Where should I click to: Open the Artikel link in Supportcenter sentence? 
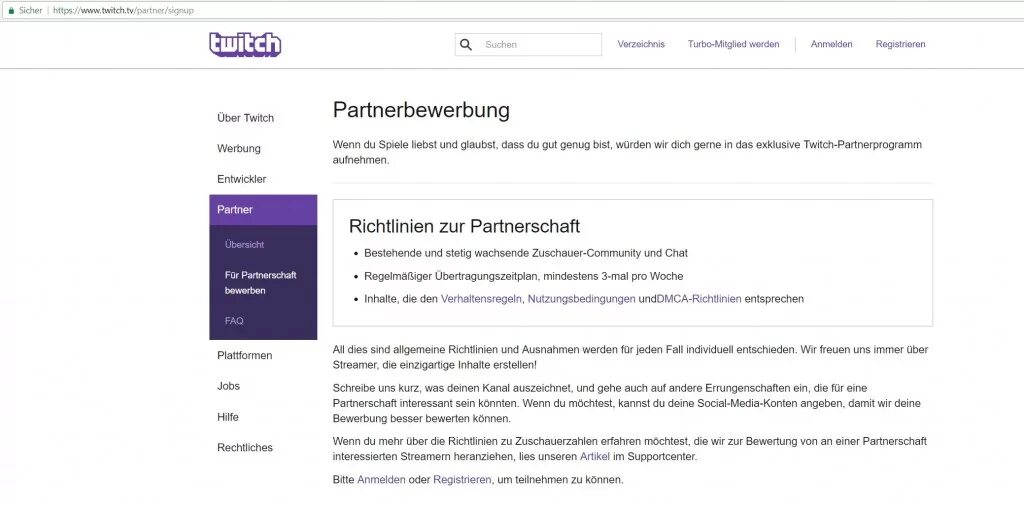coord(595,457)
